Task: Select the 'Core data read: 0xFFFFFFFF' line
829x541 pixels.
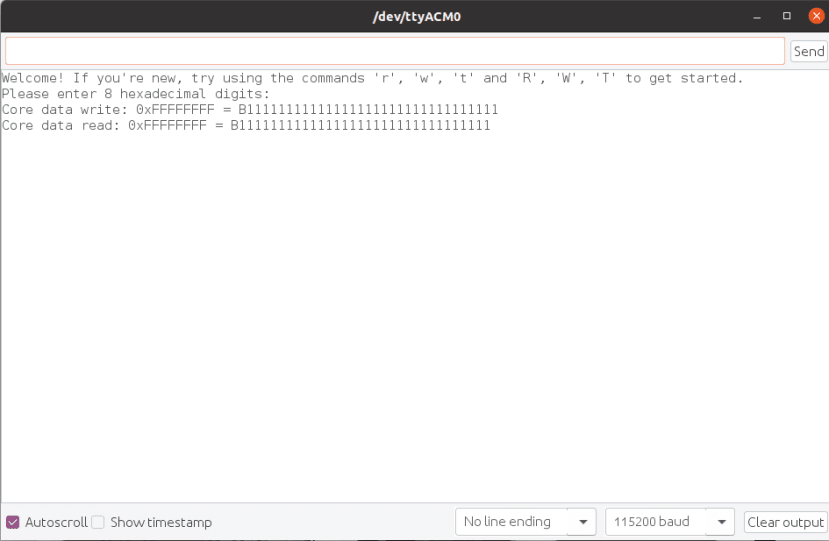Action: [x=246, y=126]
